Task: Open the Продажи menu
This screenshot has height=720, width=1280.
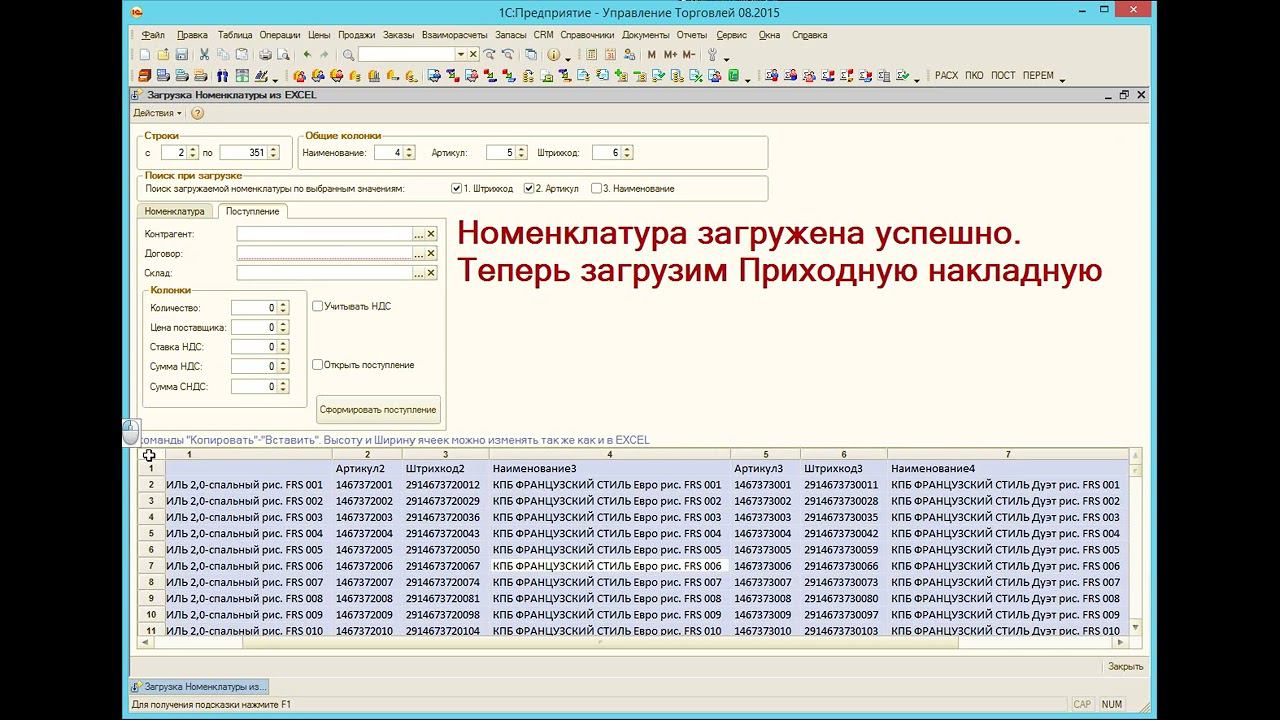Action: click(356, 35)
